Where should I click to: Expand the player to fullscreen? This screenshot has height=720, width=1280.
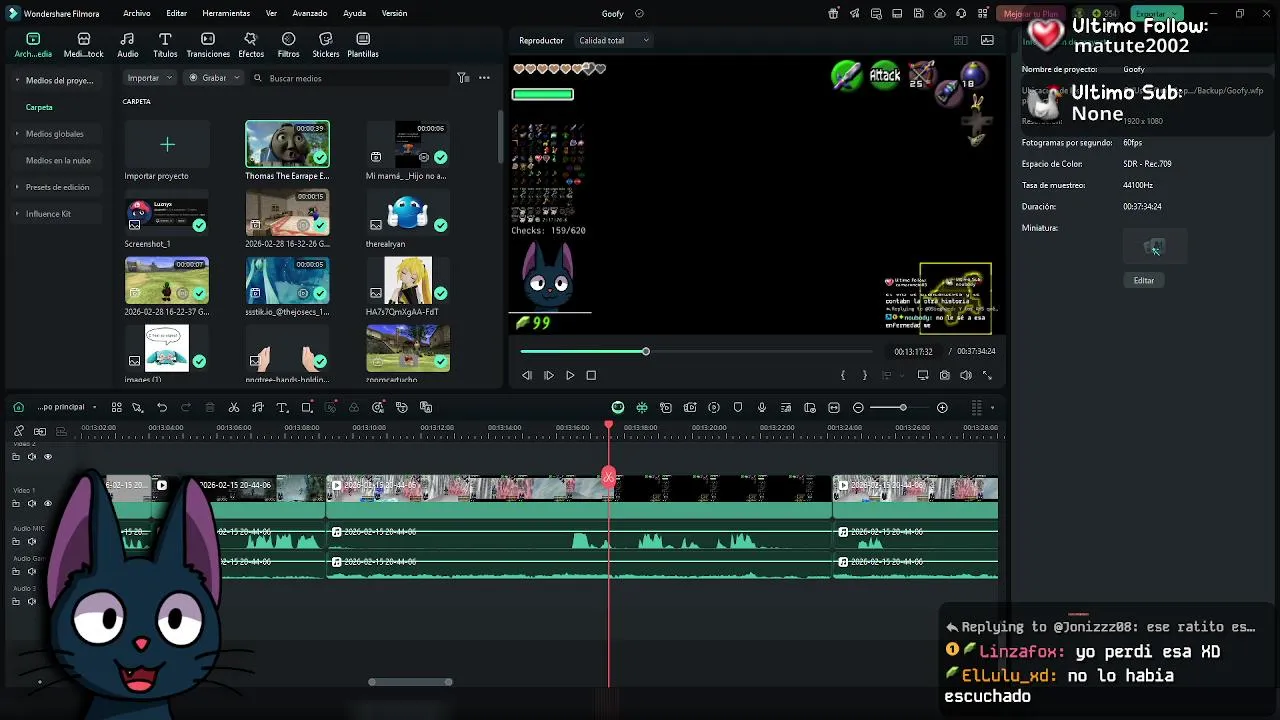click(988, 375)
